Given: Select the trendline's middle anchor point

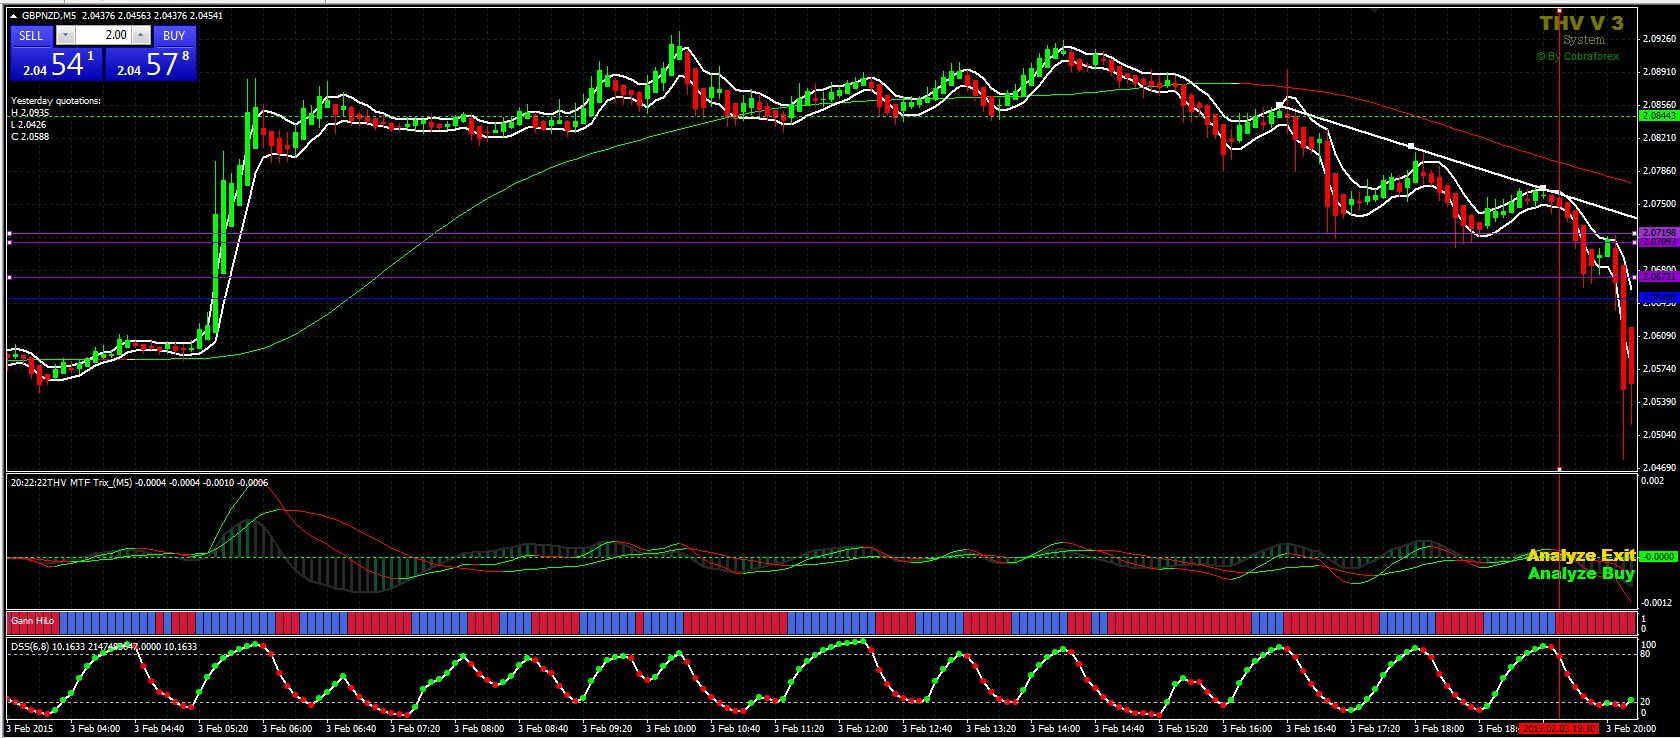Looking at the screenshot, I should [1412, 147].
